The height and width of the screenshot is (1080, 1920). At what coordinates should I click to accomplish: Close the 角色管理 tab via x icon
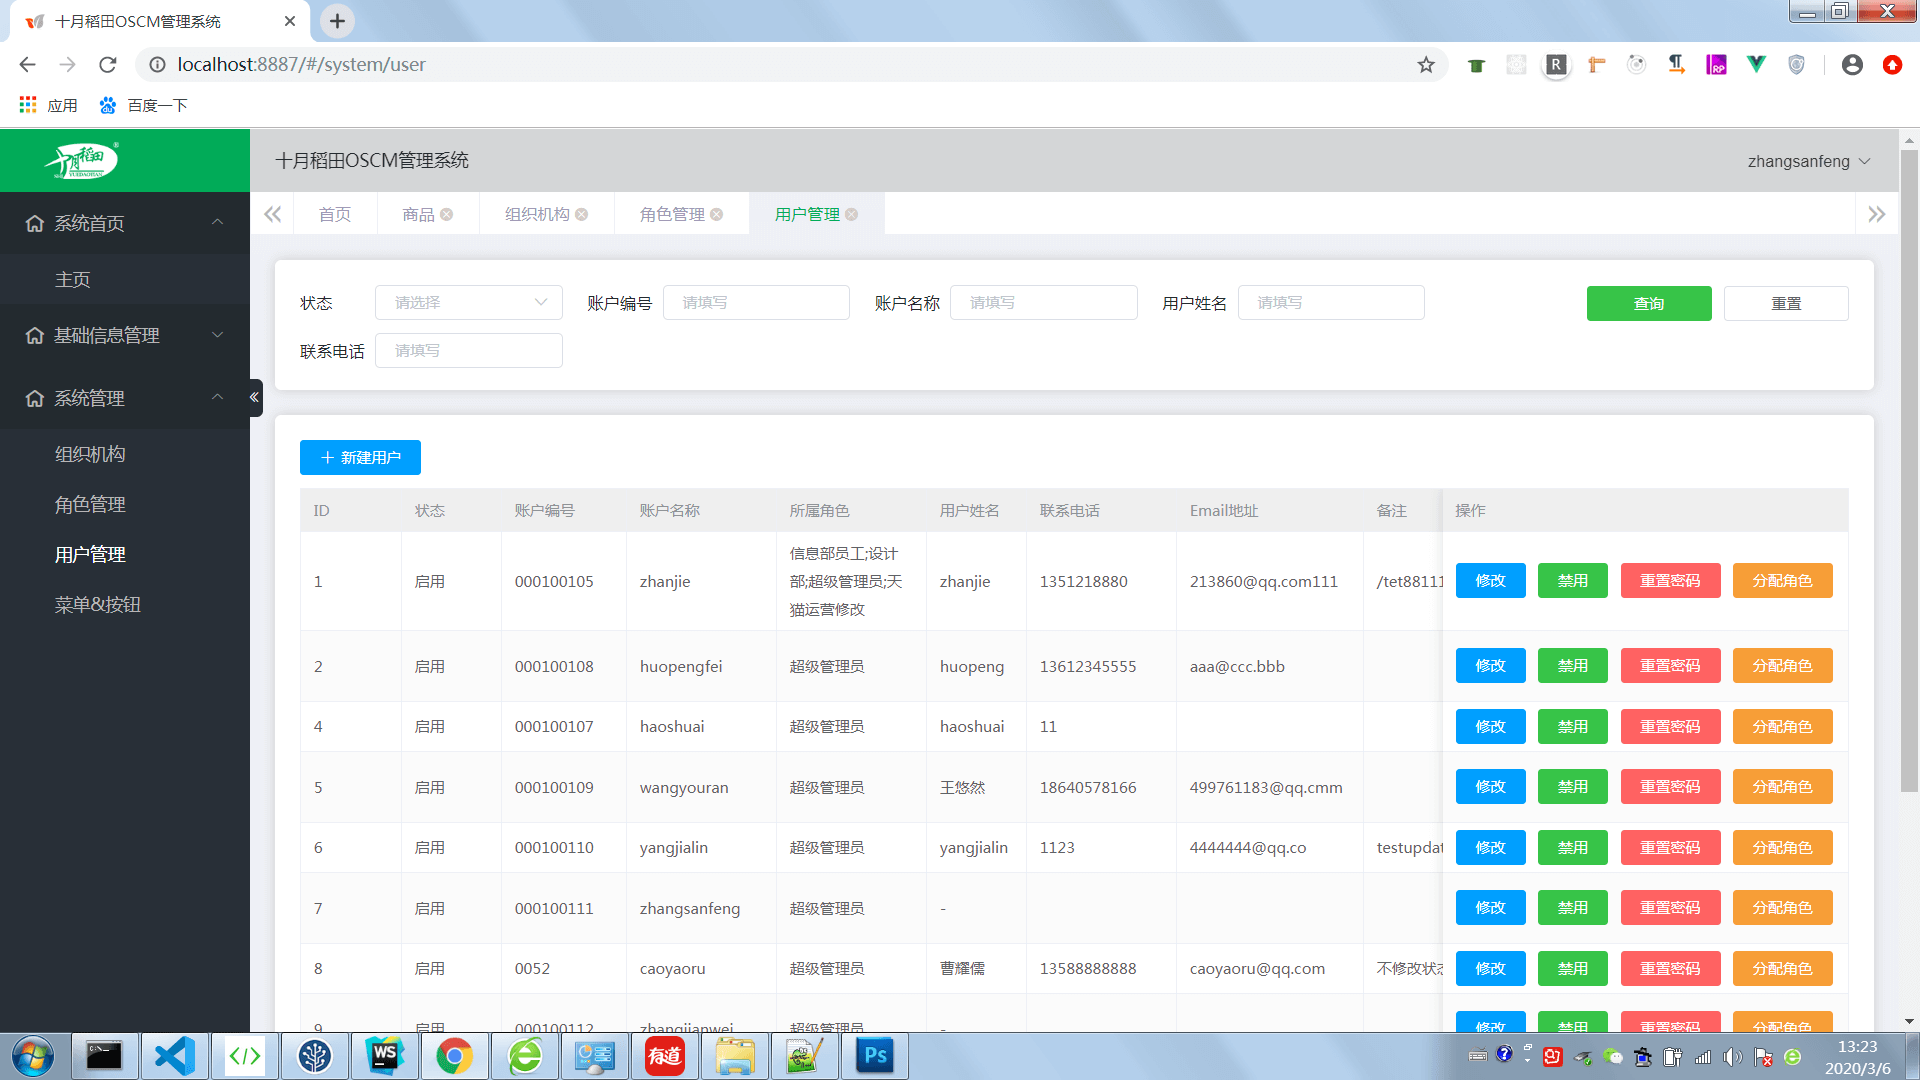(716, 214)
